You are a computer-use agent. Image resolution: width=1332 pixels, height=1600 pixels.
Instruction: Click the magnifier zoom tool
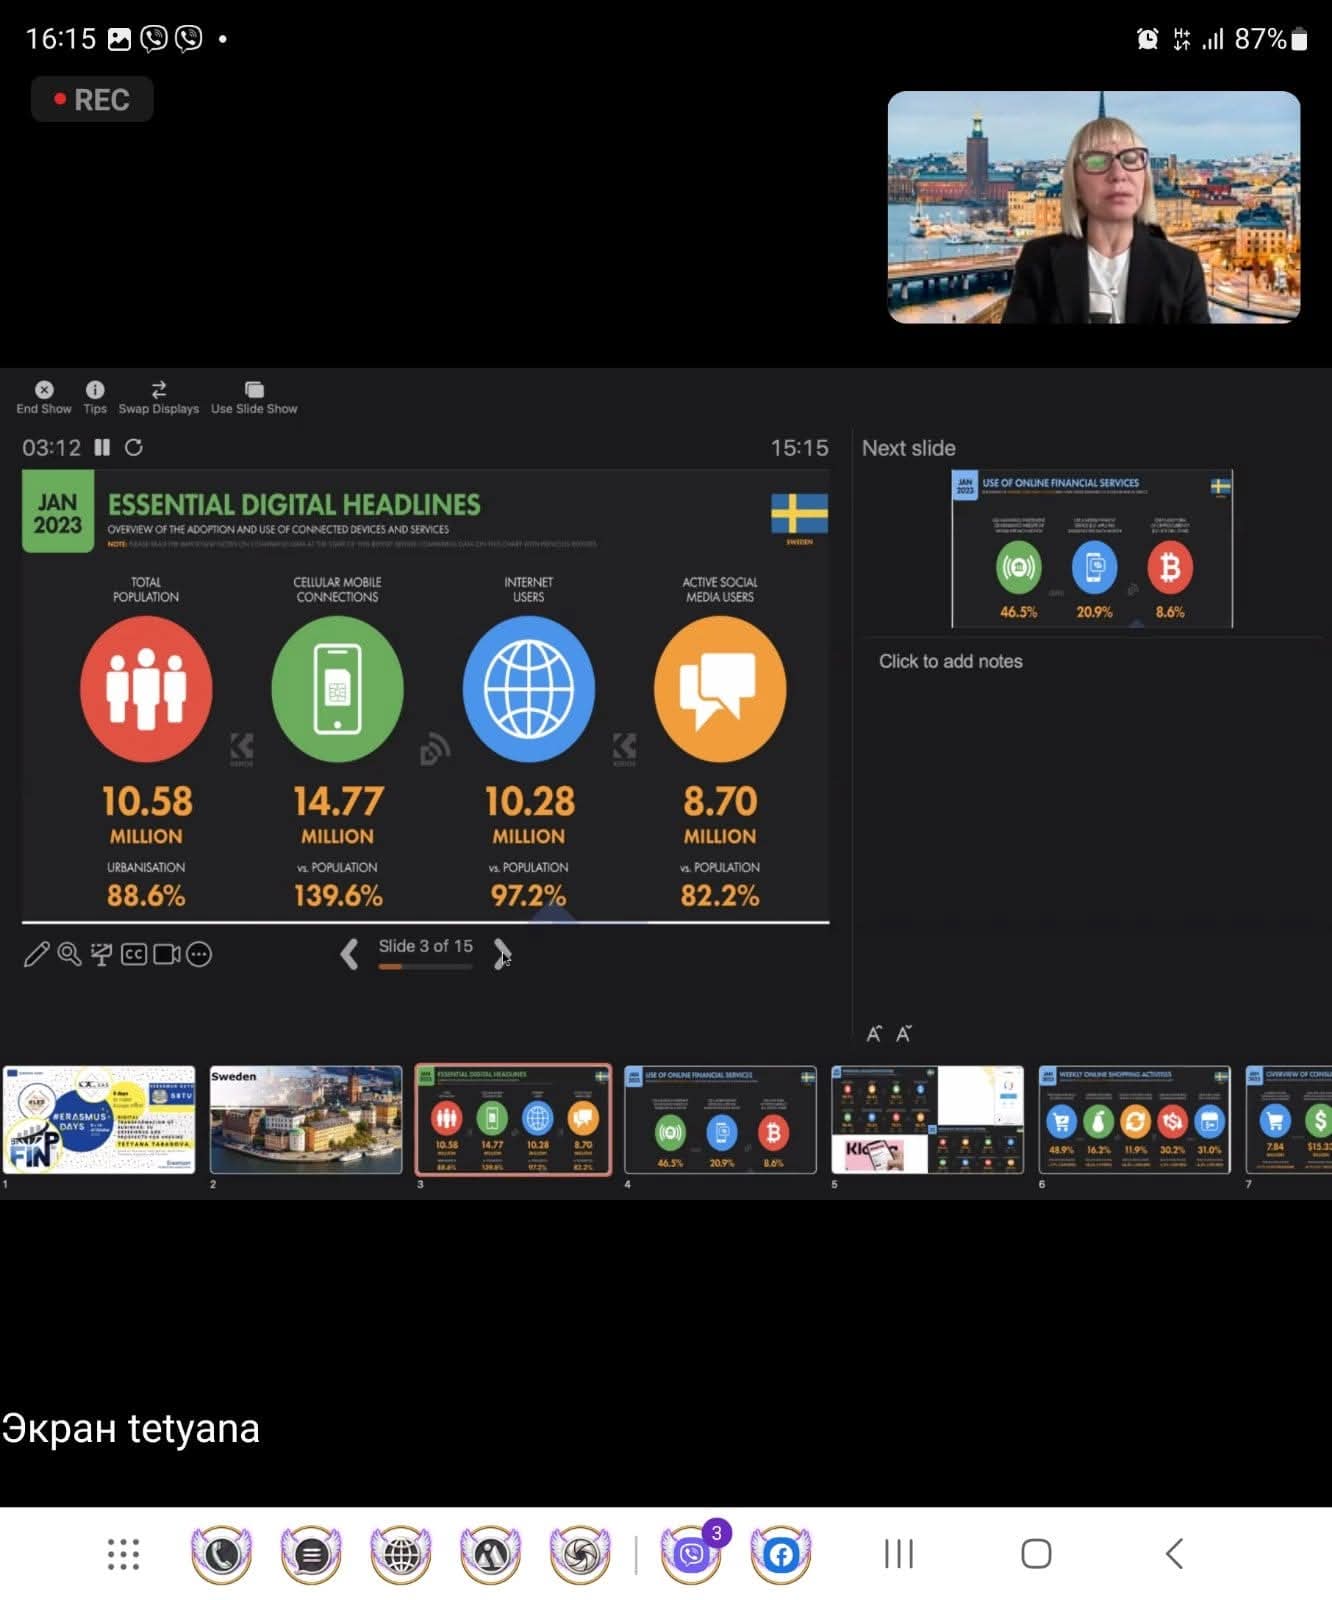[x=69, y=955]
